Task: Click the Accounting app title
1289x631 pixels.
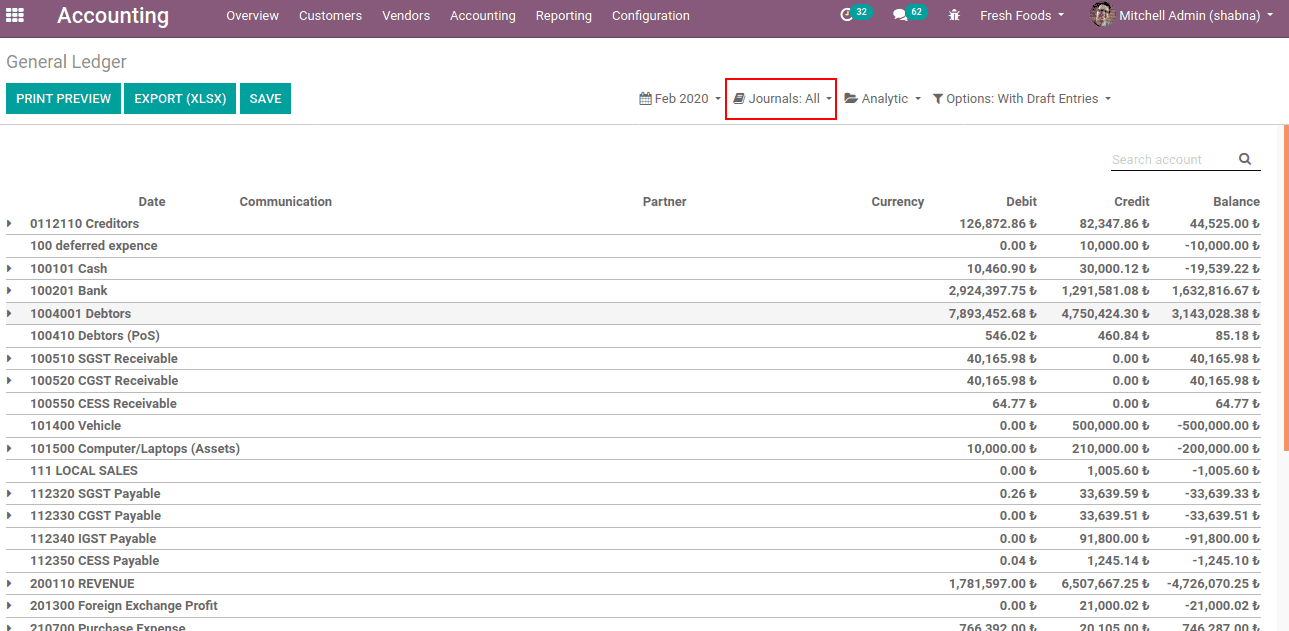Action: click(113, 15)
